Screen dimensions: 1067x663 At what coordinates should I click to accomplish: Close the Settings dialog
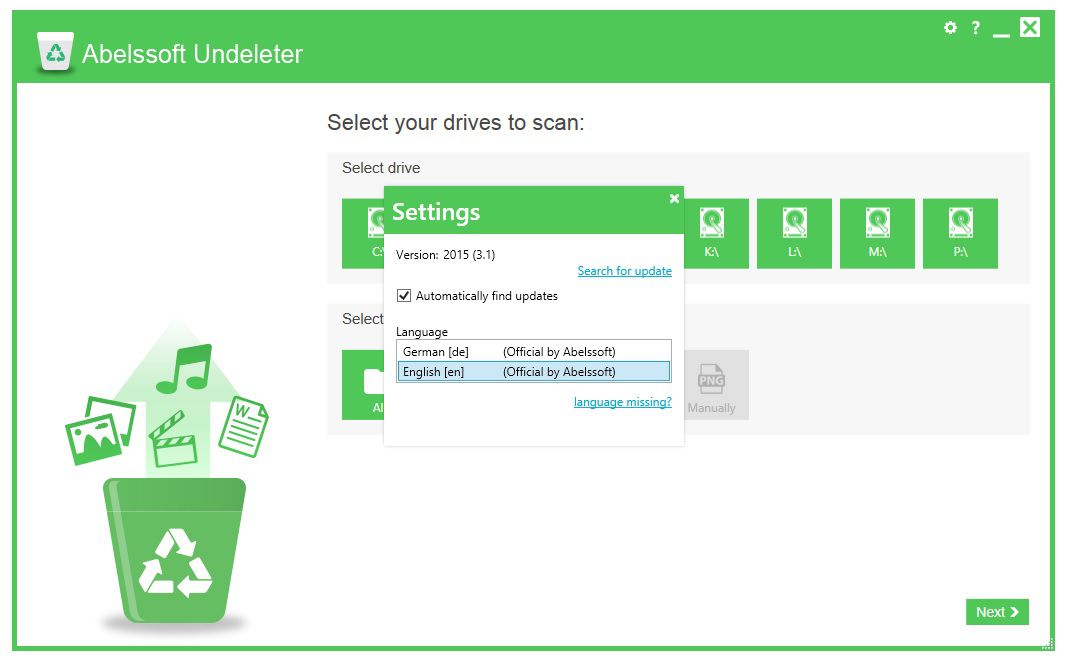click(674, 198)
